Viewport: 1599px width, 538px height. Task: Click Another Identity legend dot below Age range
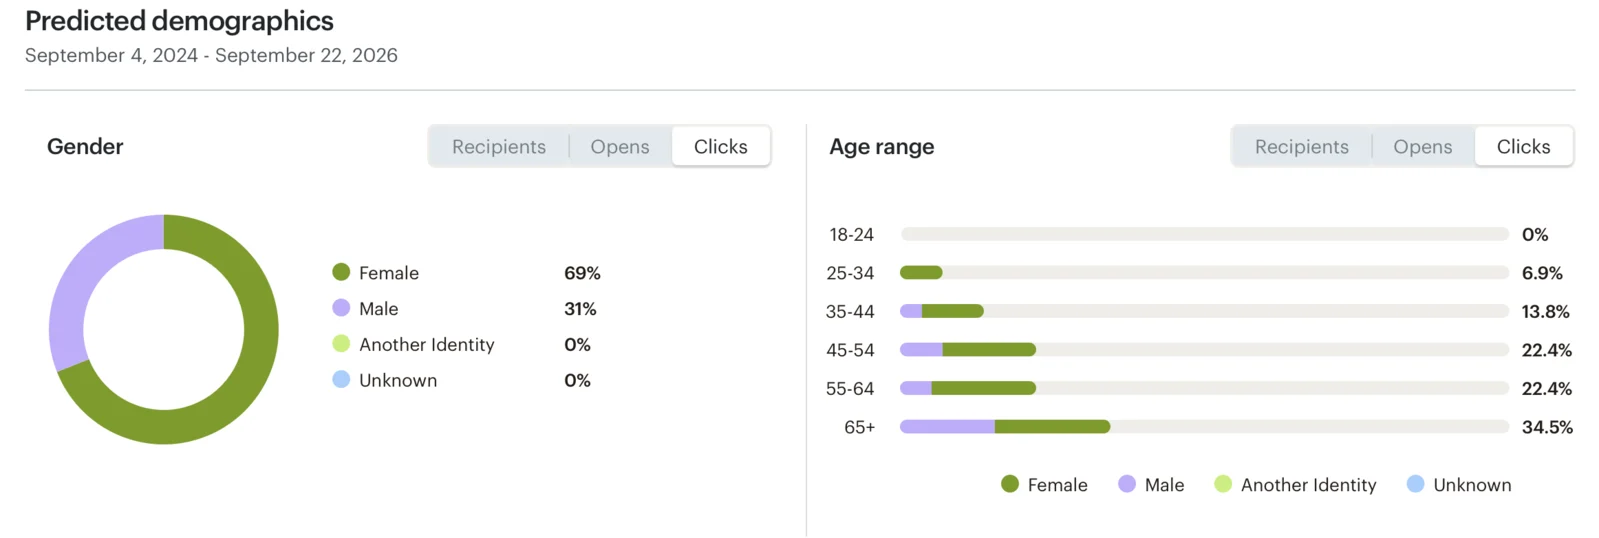[x=1223, y=484]
